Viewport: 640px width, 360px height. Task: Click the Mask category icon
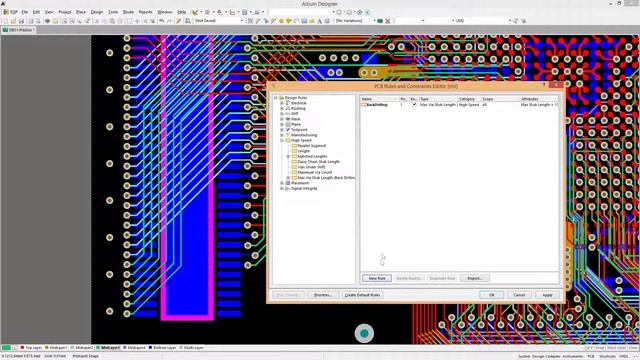tap(288, 119)
